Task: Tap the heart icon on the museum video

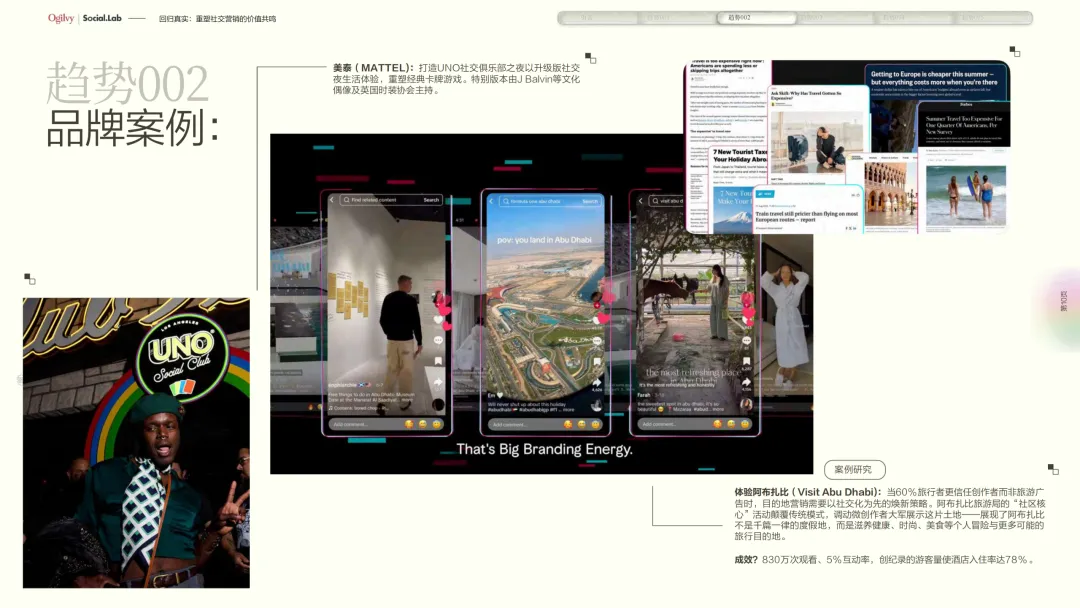Action: tap(438, 319)
